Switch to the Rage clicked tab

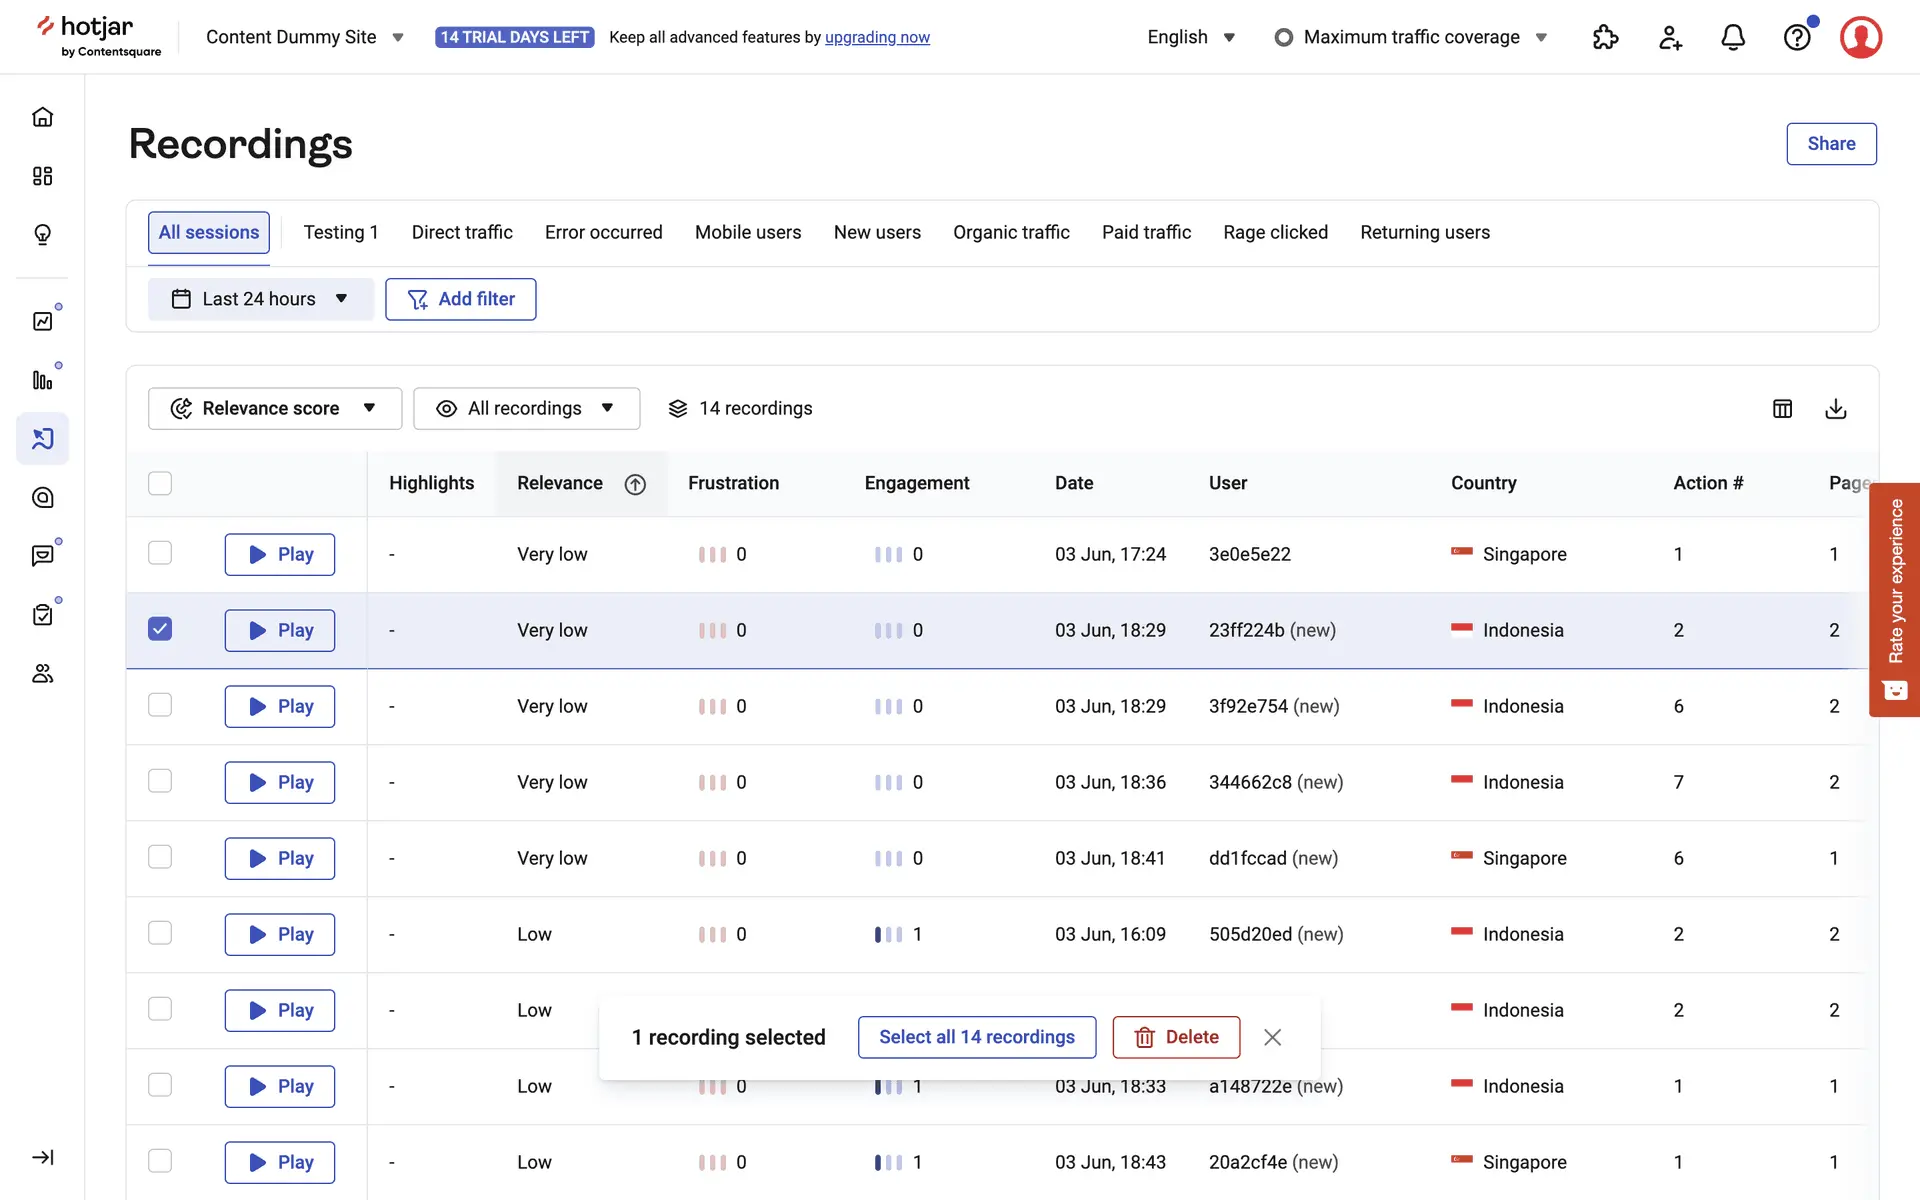1275,232
